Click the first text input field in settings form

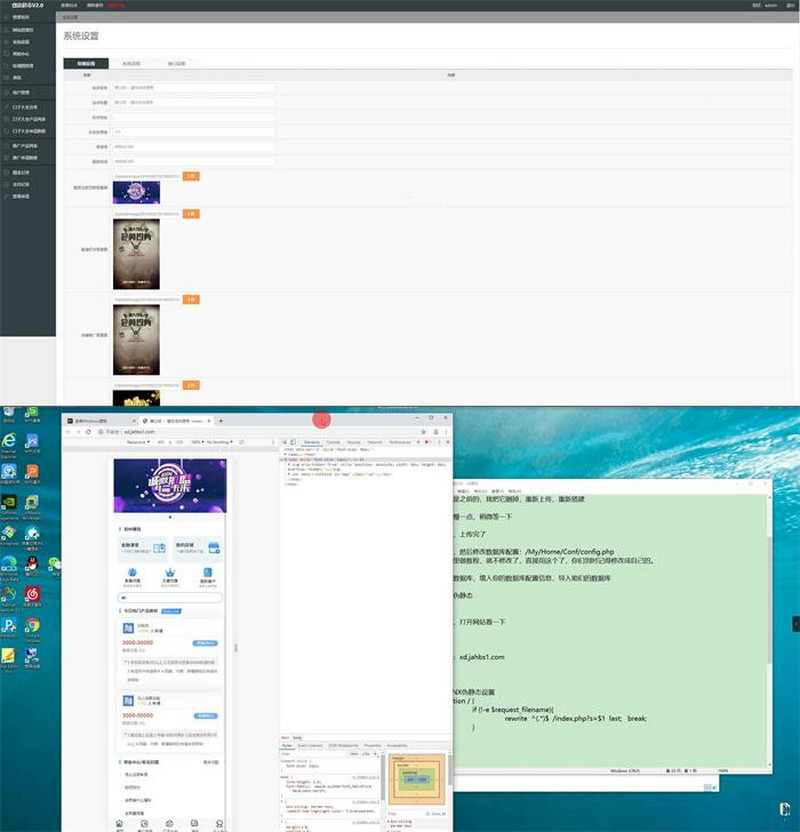pyautogui.click(x=194, y=88)
